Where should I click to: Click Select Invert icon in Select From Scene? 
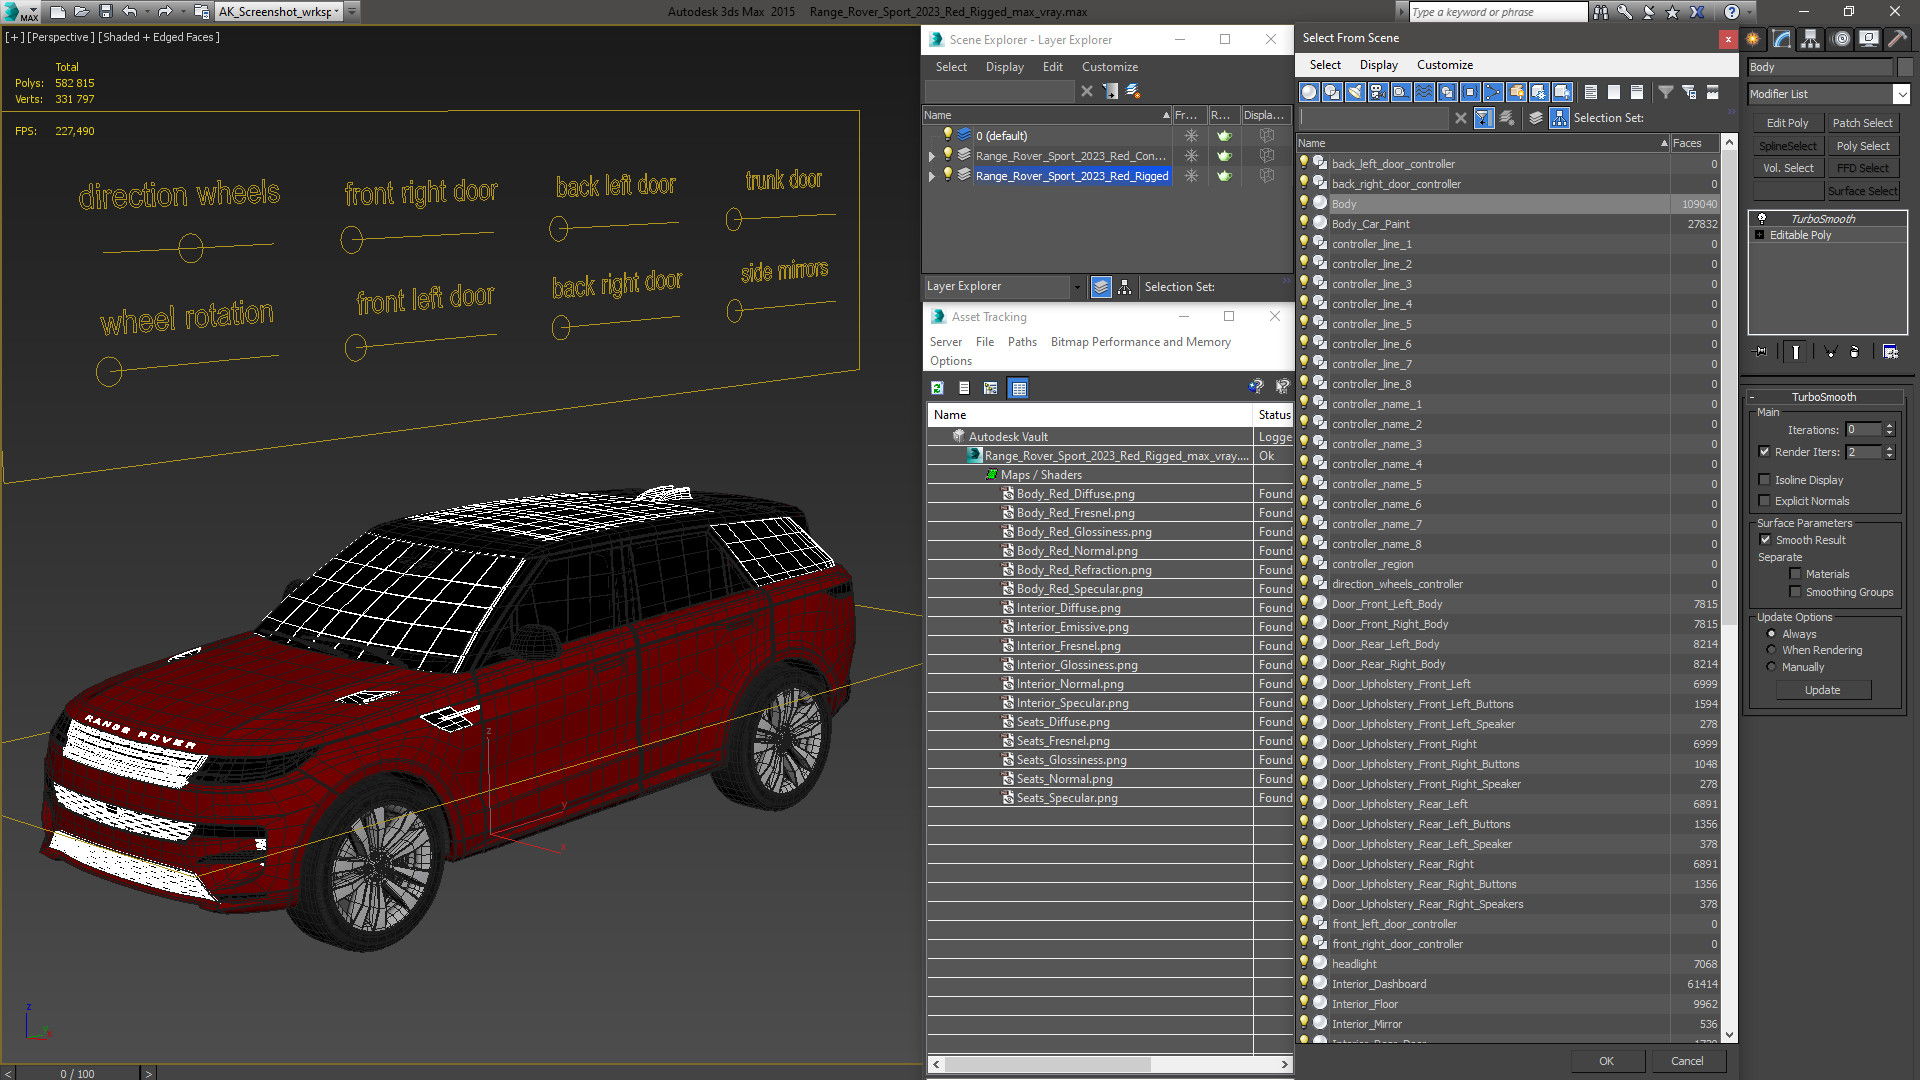[1637, 92]
